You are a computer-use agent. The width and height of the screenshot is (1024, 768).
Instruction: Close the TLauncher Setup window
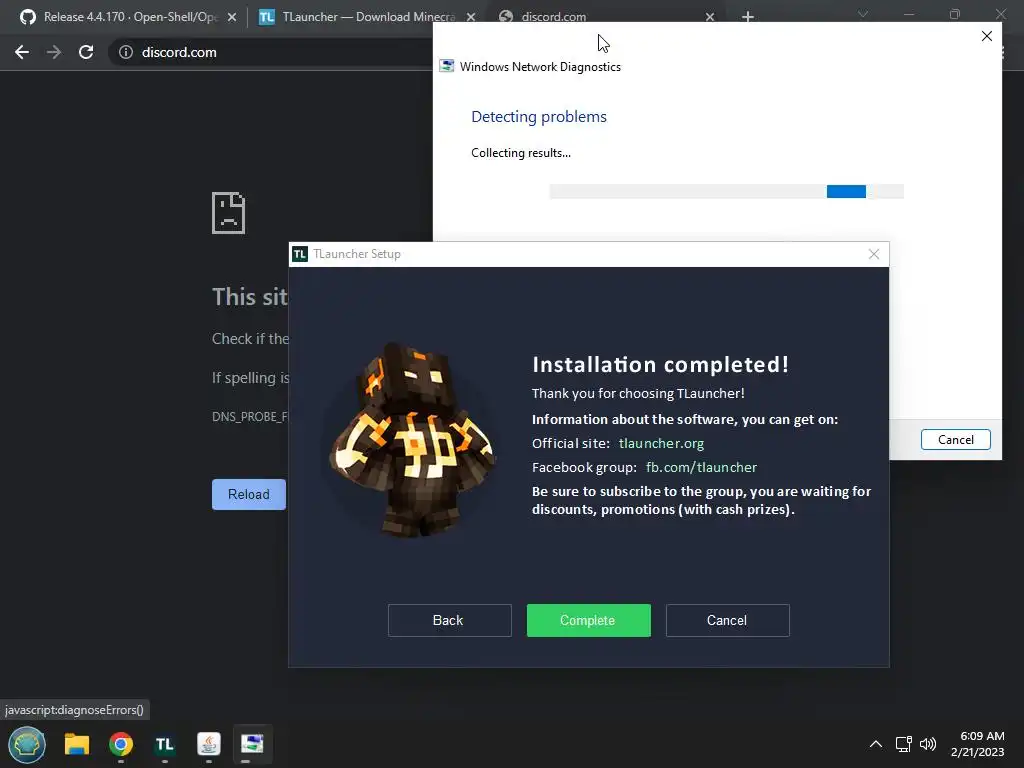pos(874,254)
